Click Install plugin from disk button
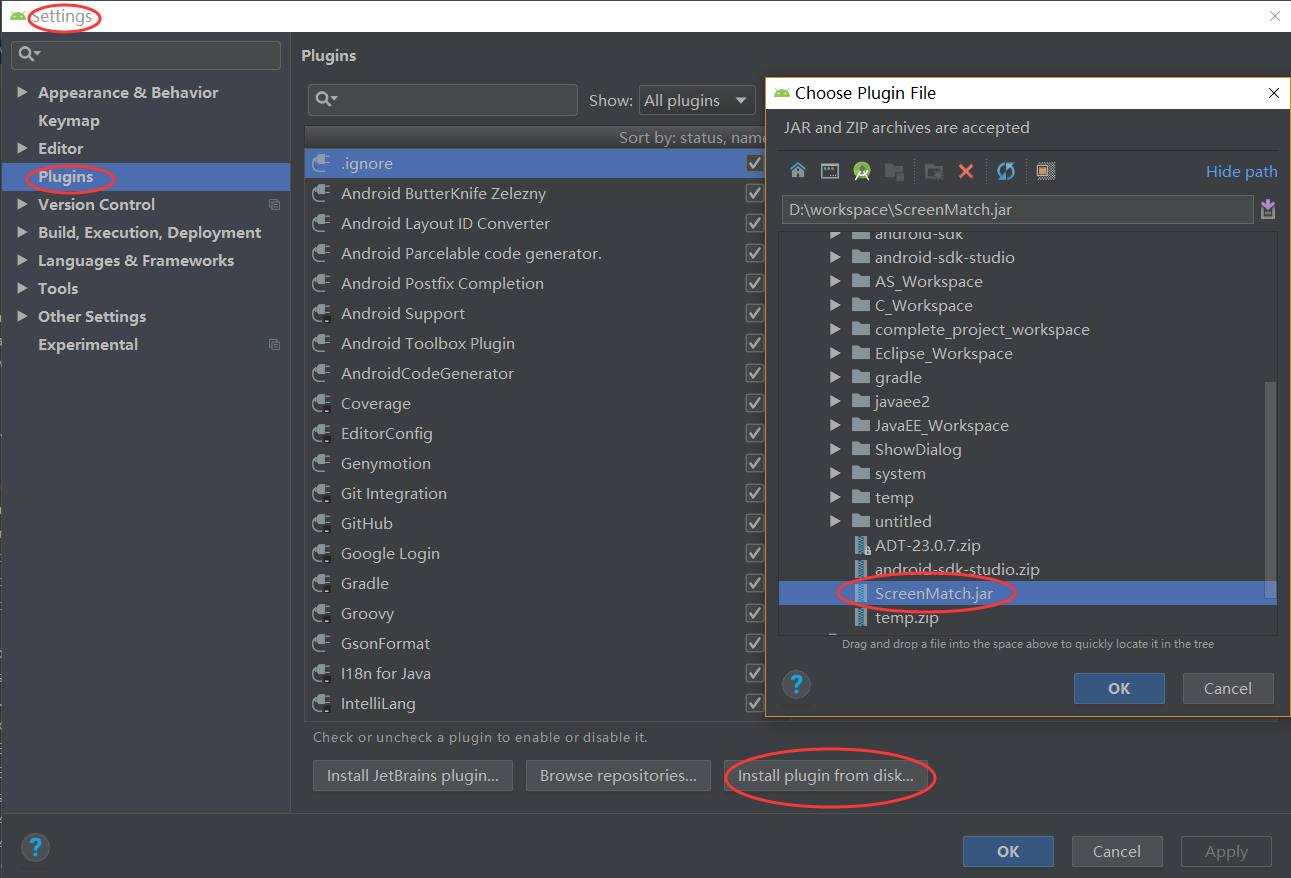Screen dimensions: 1291x878 click(826, 775)
